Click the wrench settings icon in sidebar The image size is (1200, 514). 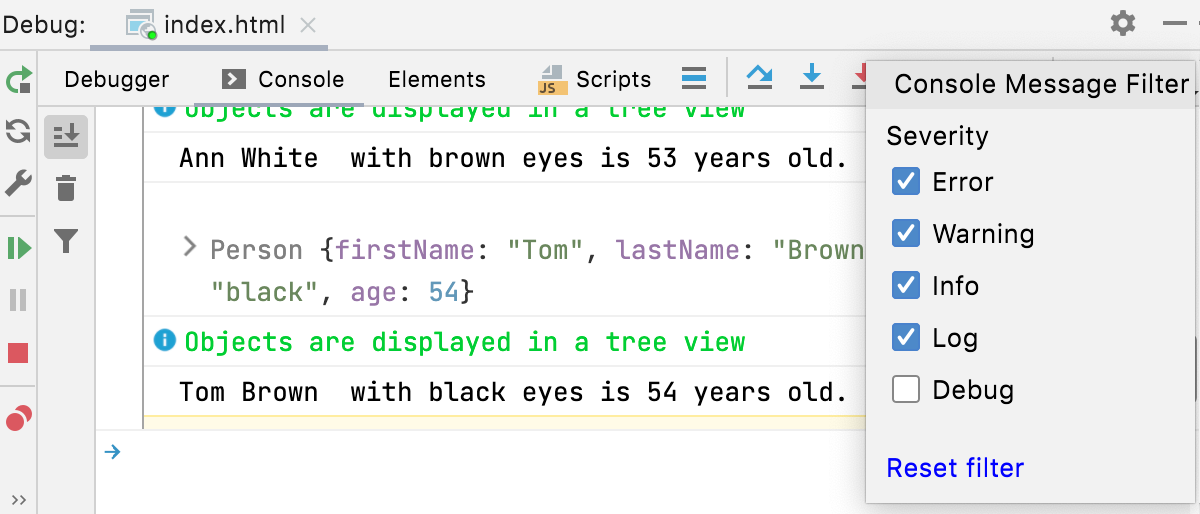coord(19,184)
